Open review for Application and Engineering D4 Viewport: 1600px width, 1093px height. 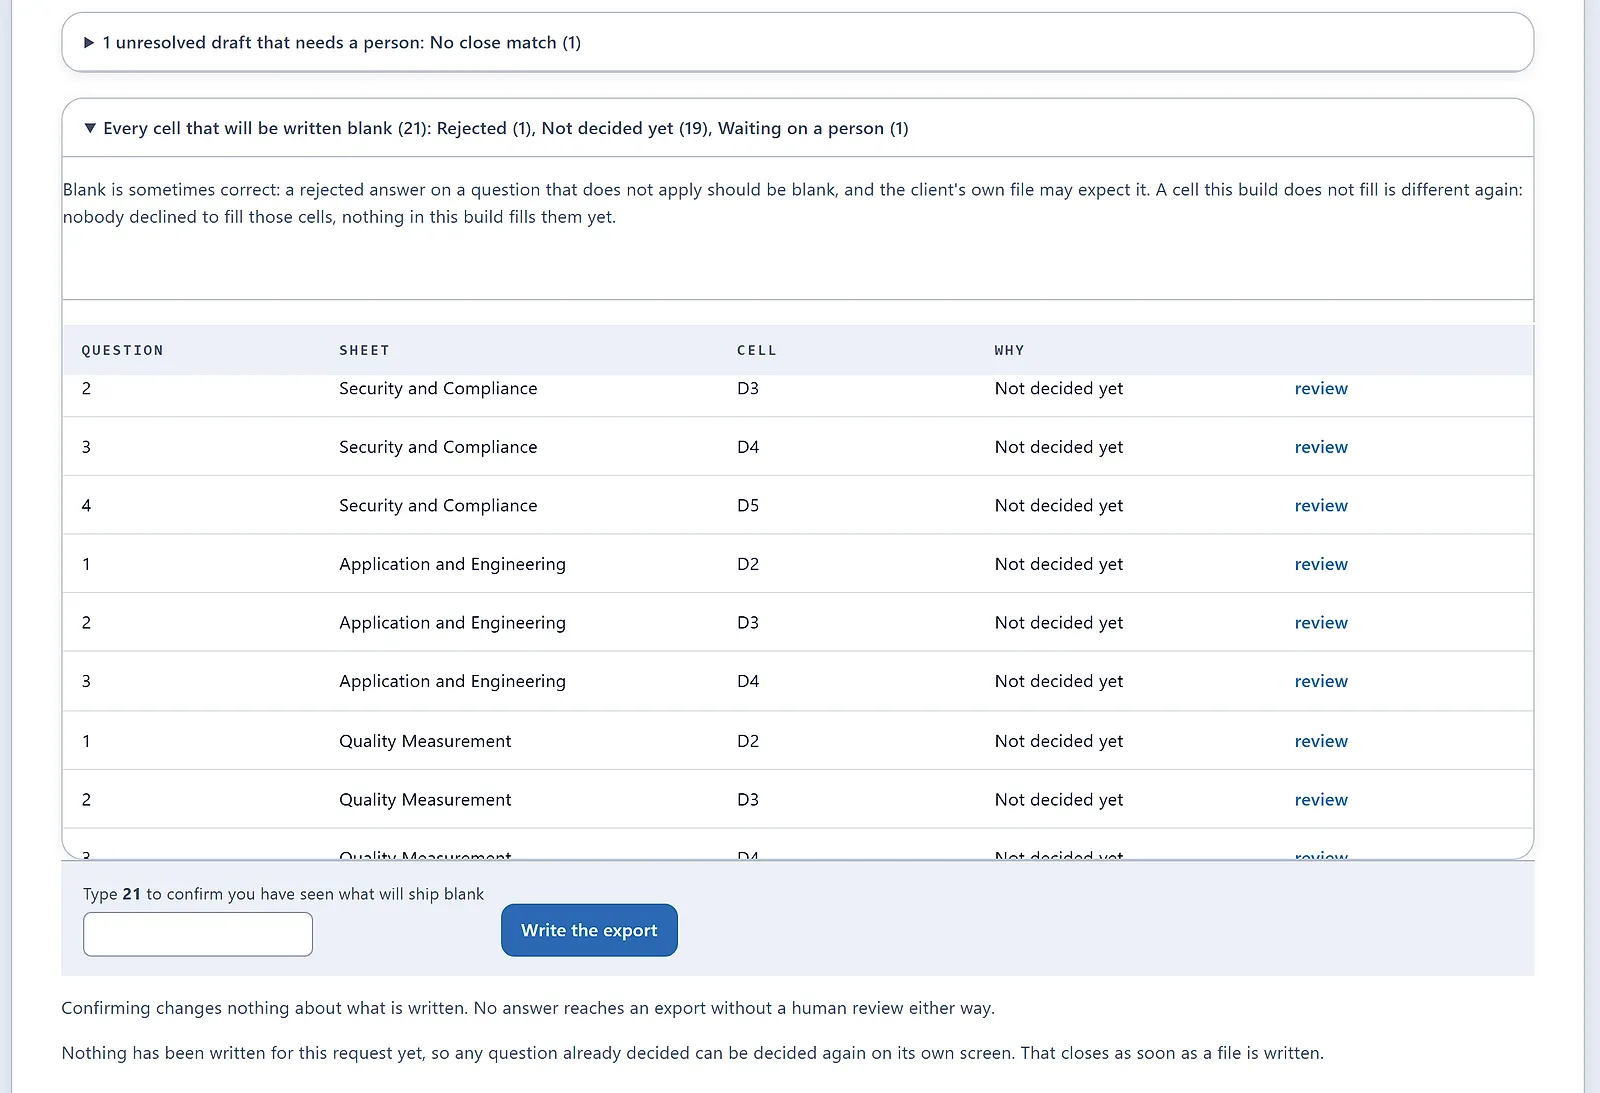(x=1320, y=681)
